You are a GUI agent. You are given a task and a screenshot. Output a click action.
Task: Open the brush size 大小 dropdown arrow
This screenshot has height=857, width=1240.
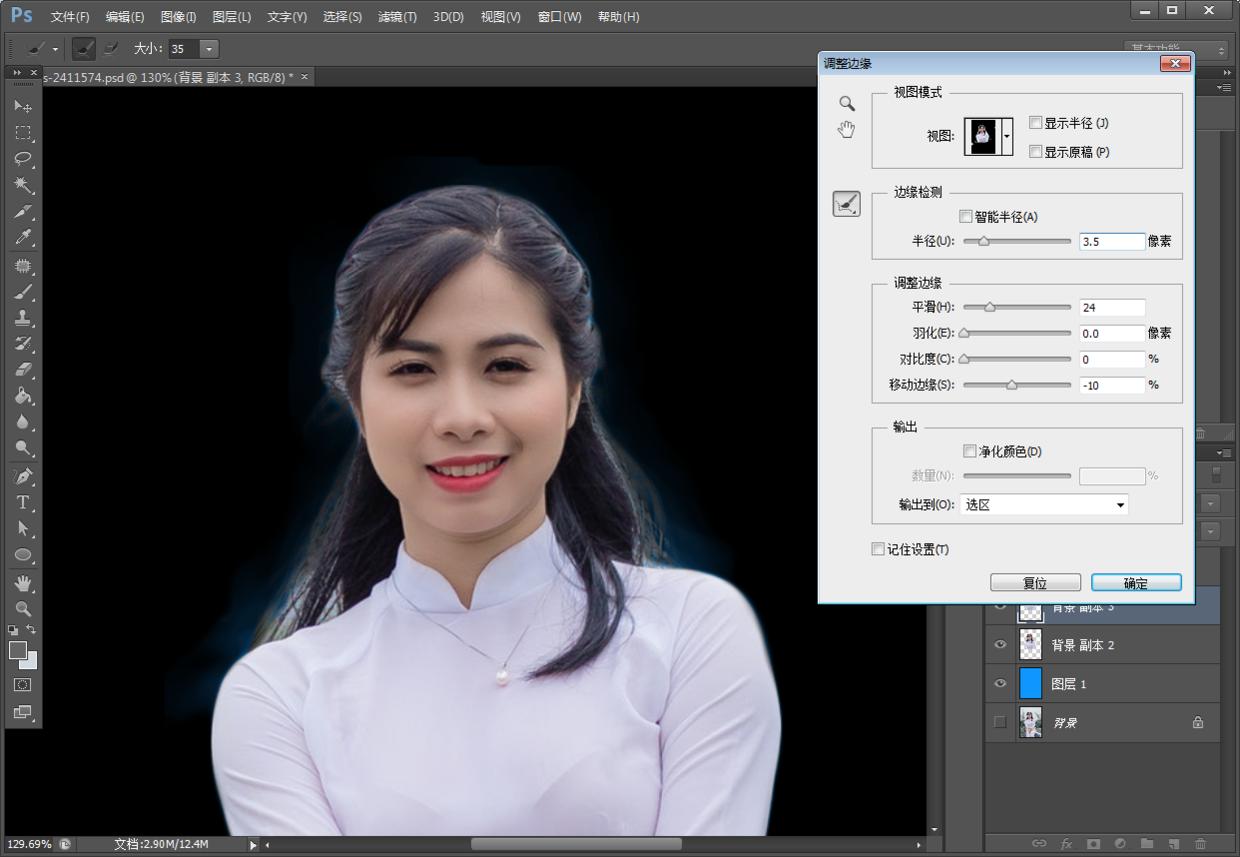[208, 49]
